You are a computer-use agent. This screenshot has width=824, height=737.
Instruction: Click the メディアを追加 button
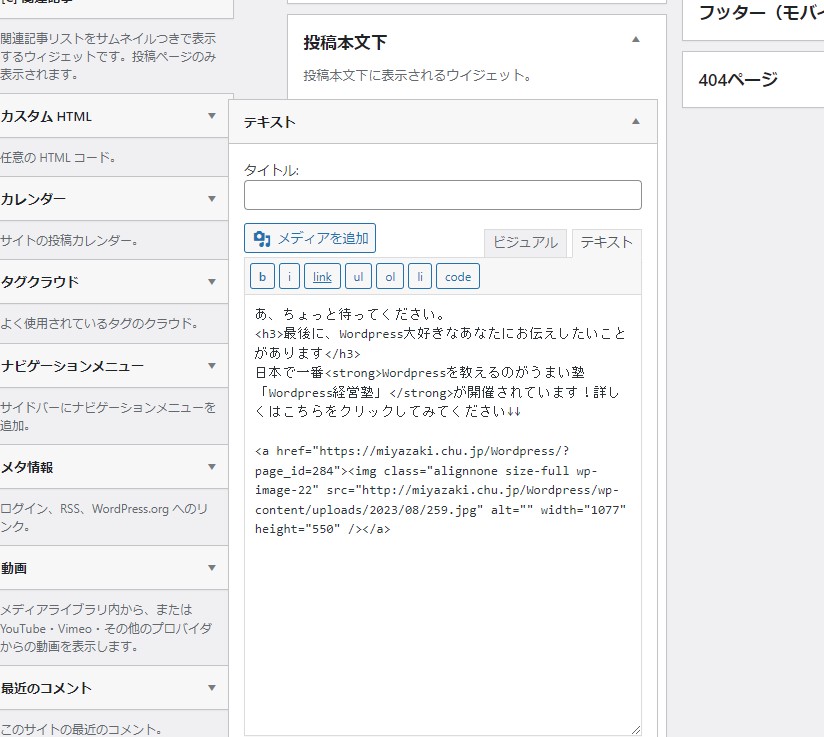(x=310, y=238)
